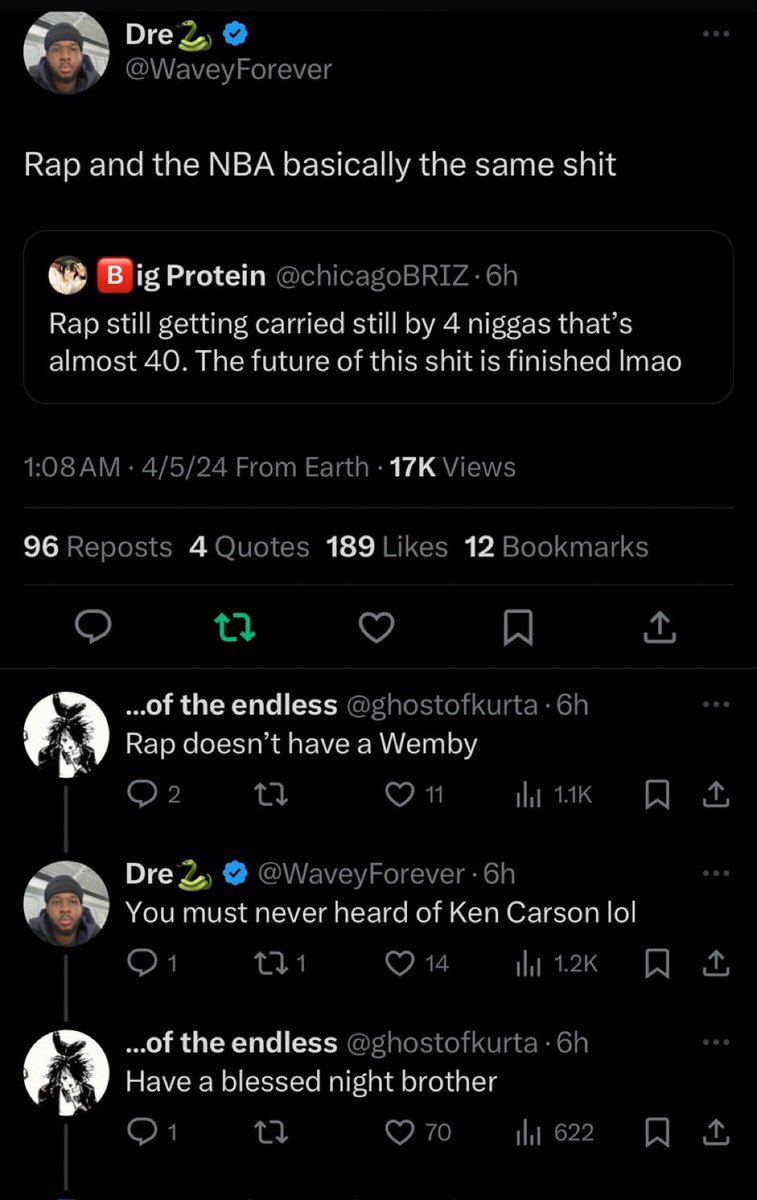Share the main tweet
The image size is (757, 1200).
click(x=659, y=627)
